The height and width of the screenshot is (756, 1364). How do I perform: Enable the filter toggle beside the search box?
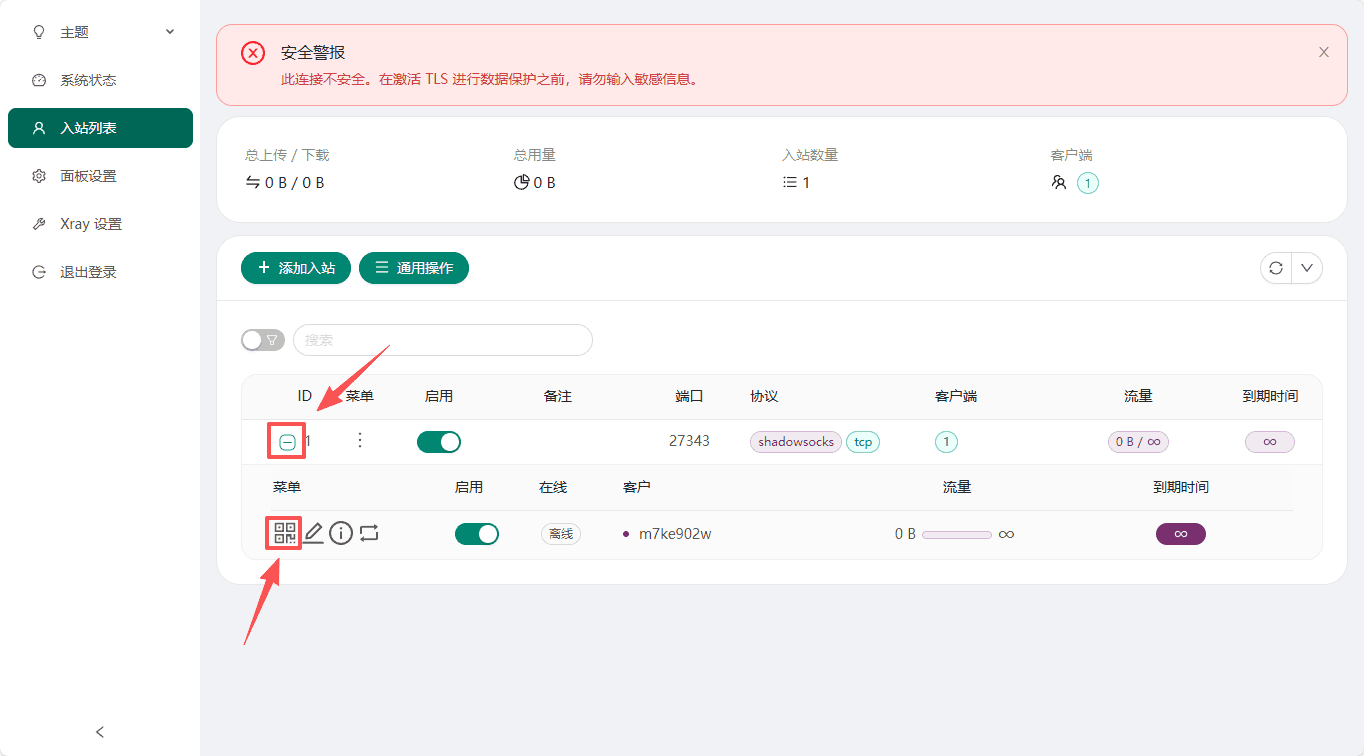(262, 340)
